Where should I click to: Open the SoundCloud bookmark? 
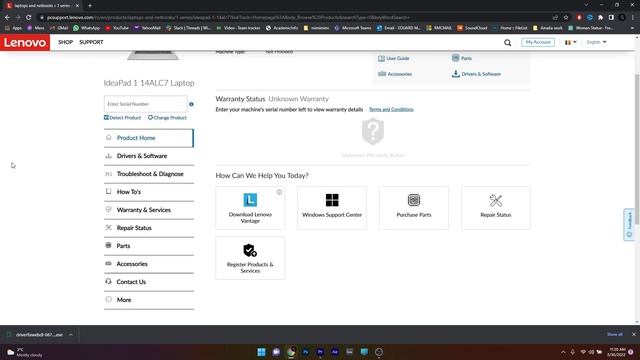472,28
